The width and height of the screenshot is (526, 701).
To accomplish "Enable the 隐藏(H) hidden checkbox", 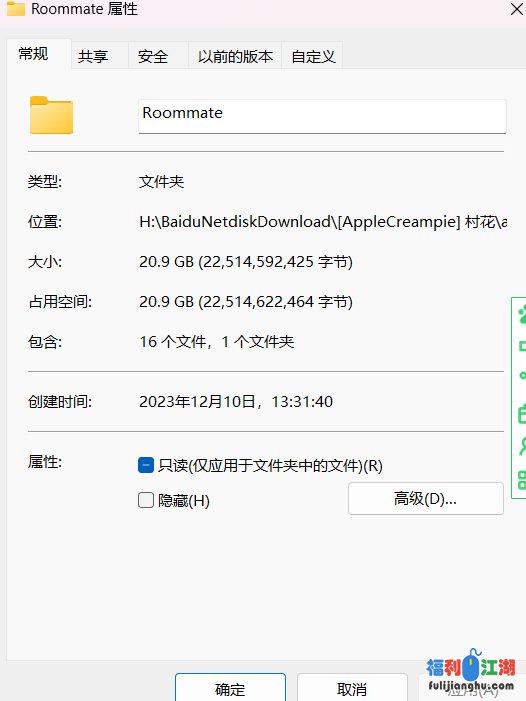I will (146, 500).
